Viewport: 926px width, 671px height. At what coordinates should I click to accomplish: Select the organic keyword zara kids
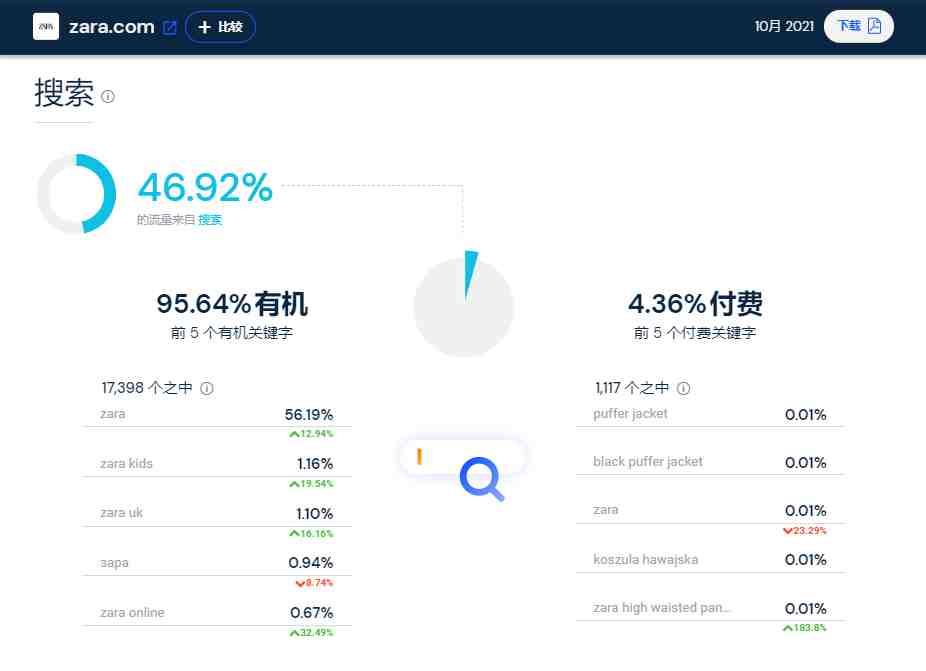point(126,464)
